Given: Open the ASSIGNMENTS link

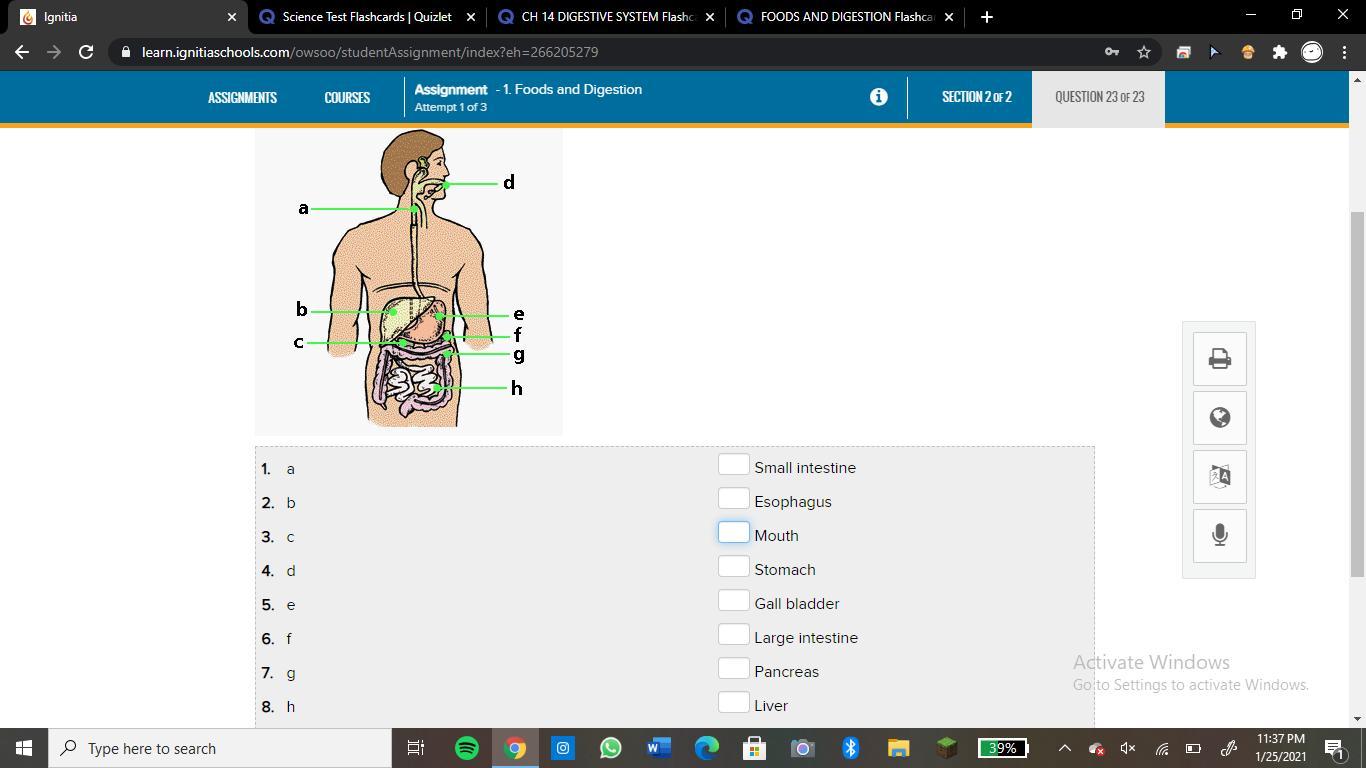Looking at the screenshot, I should [242, 97].
